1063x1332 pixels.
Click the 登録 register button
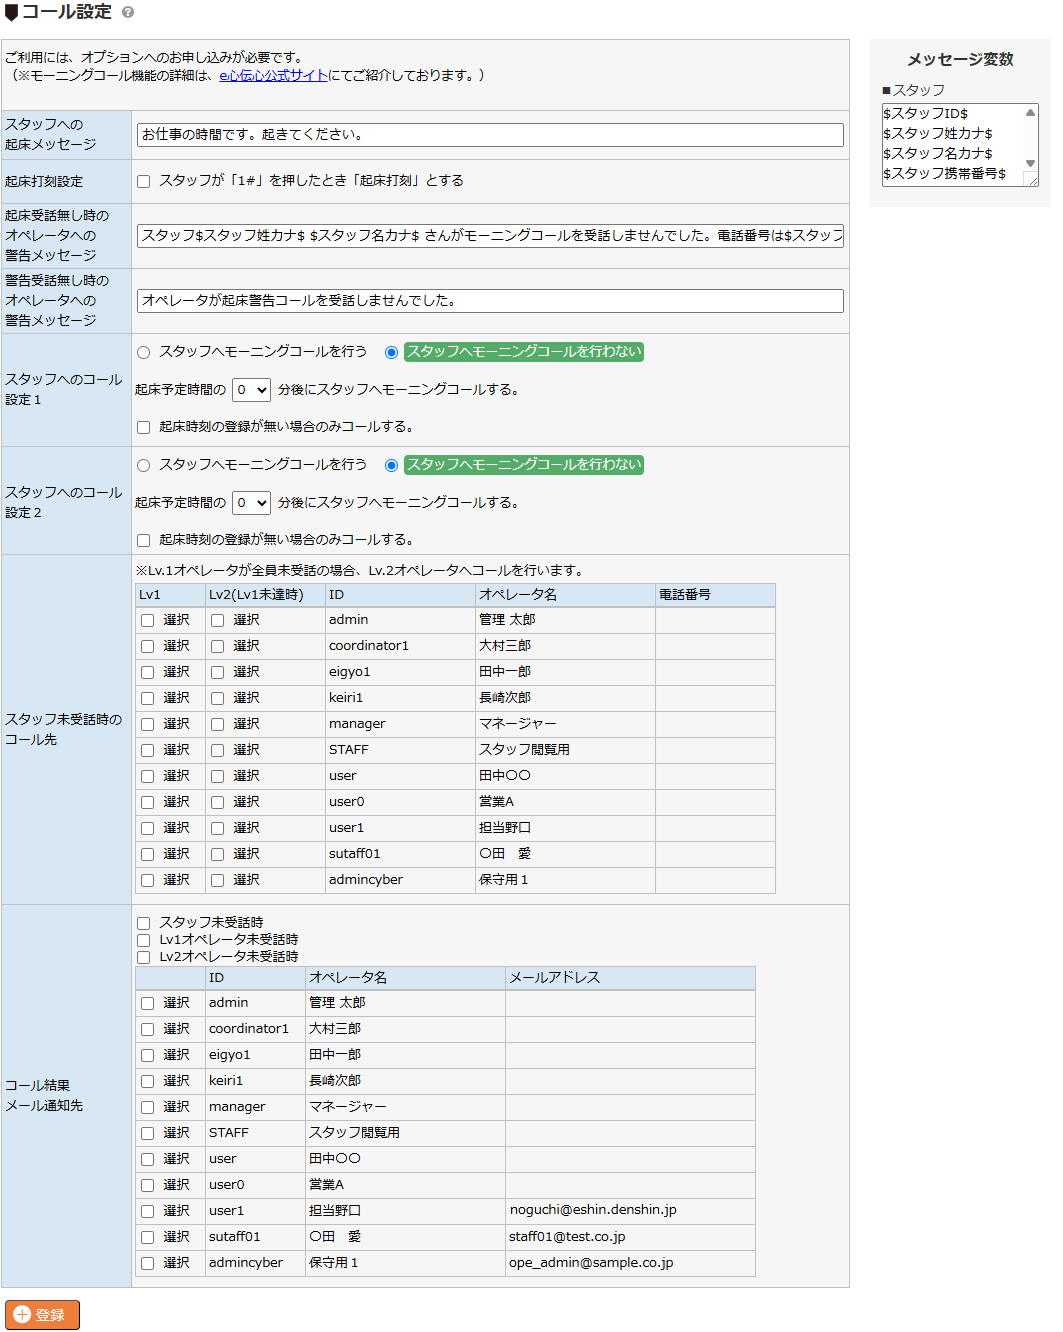pos(42,1315)
